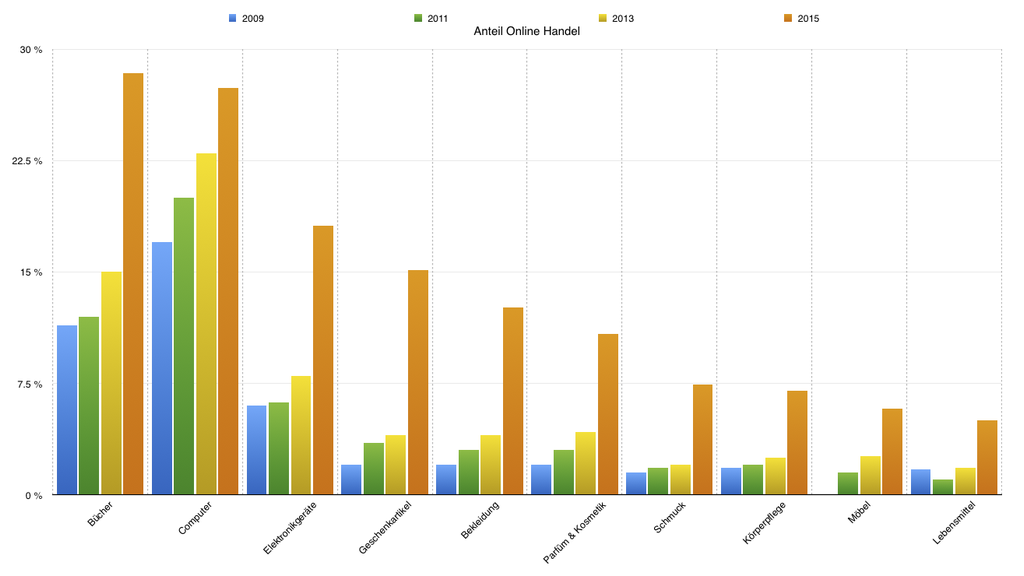Select the 2015 bar for Elektronikgeräte
1024x576 pixels.
coord(323,359)
